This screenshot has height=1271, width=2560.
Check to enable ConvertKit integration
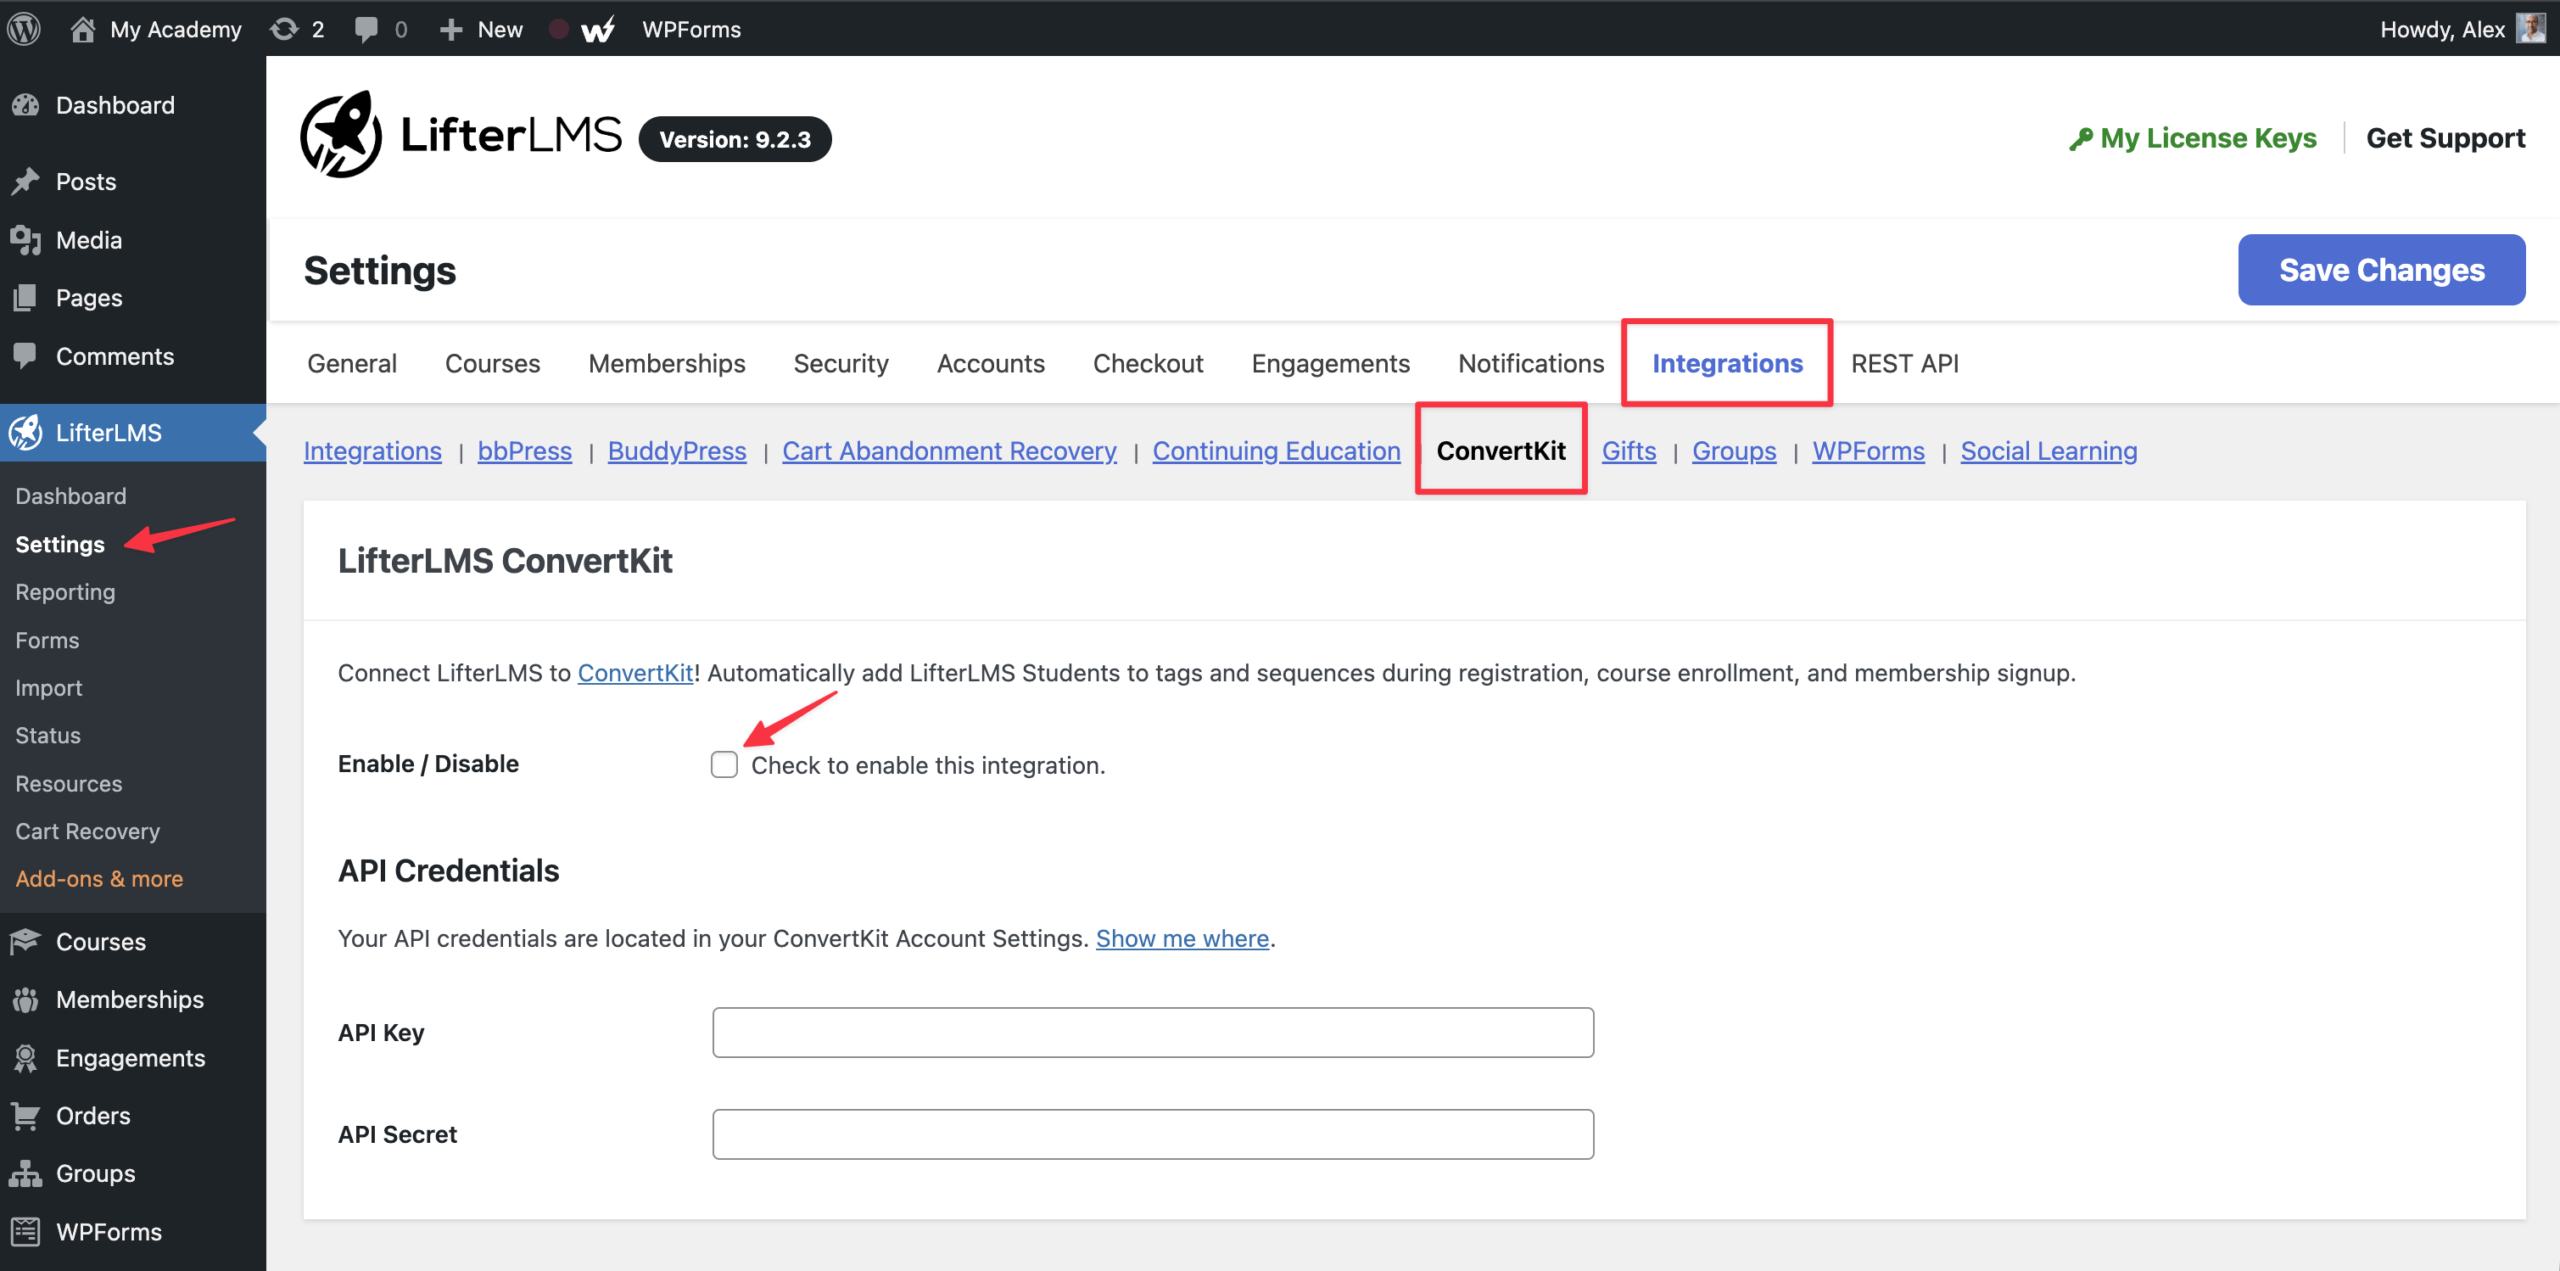click(724, 765)
